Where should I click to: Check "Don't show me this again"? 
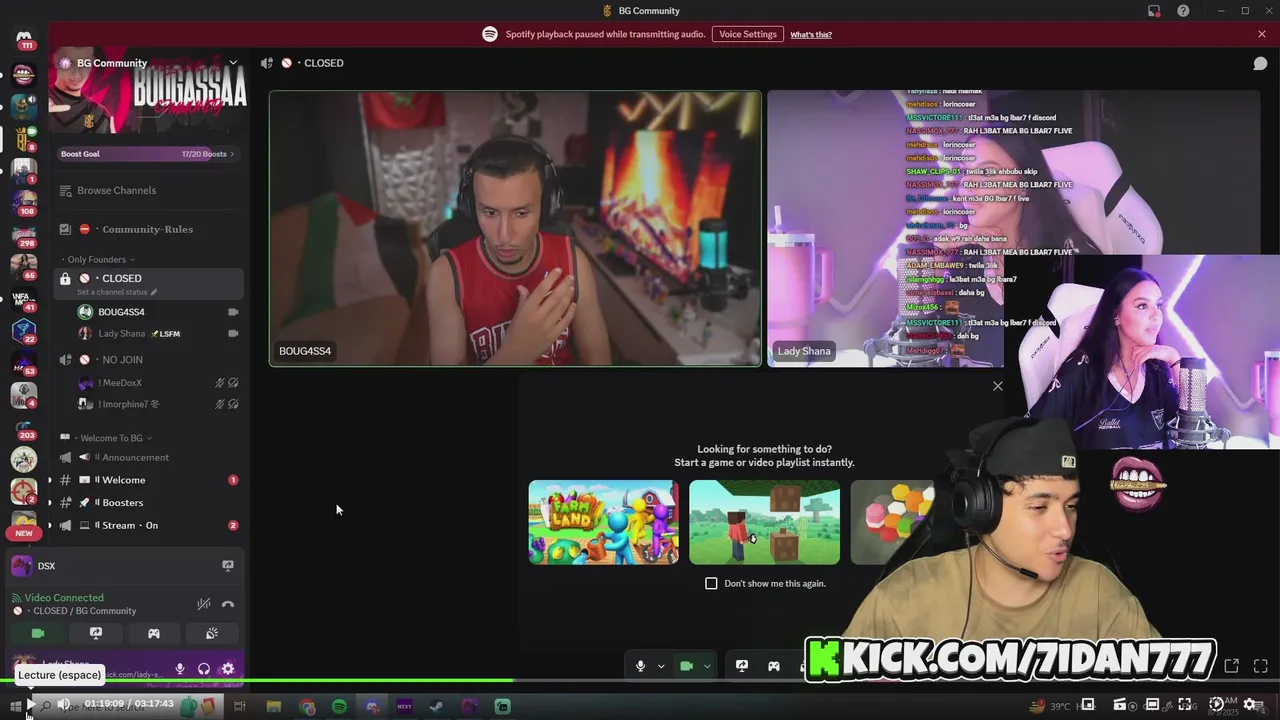[711, 583]
